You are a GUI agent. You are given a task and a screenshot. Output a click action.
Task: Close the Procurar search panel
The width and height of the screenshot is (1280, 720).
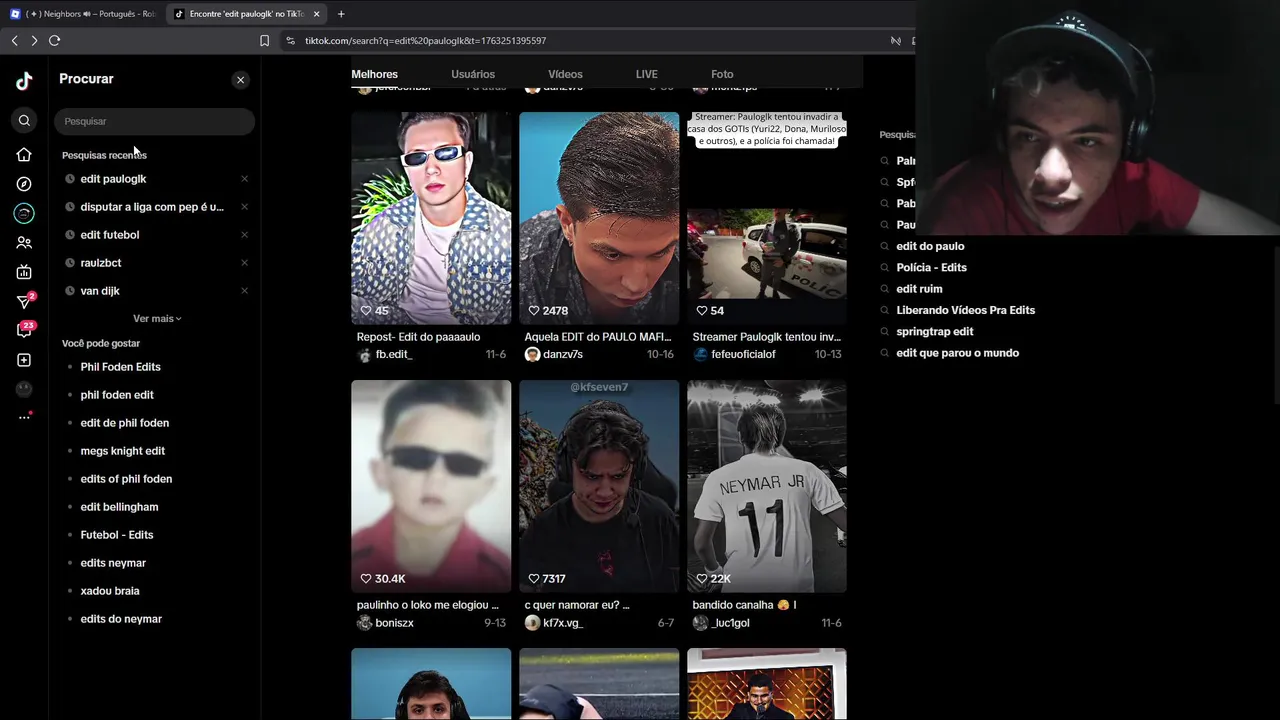(240, 80)
